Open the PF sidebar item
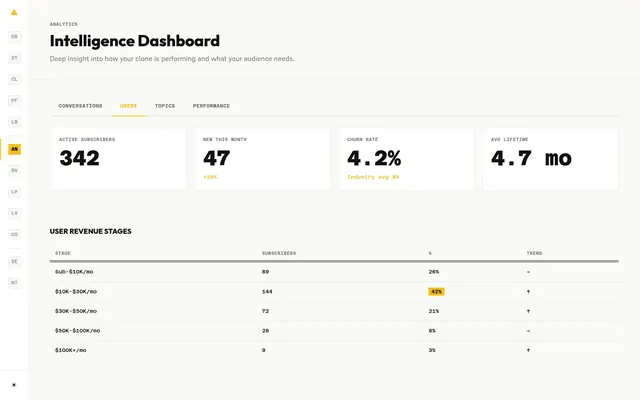This screenshot has width=640, height=400. [x=14, y=100]
